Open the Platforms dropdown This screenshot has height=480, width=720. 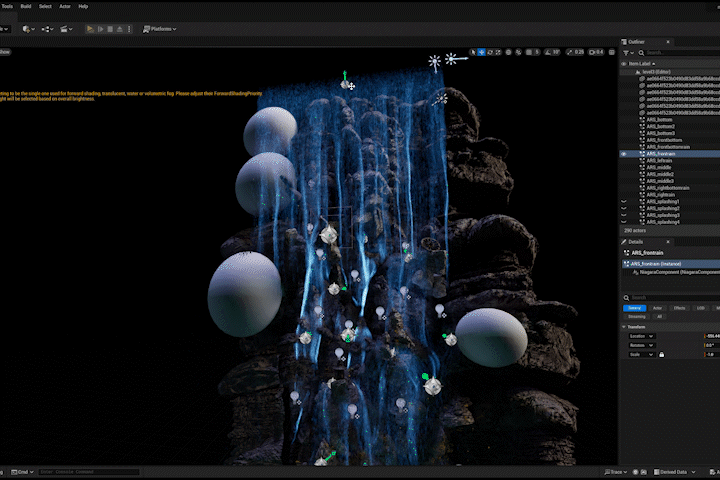(159, 29)
